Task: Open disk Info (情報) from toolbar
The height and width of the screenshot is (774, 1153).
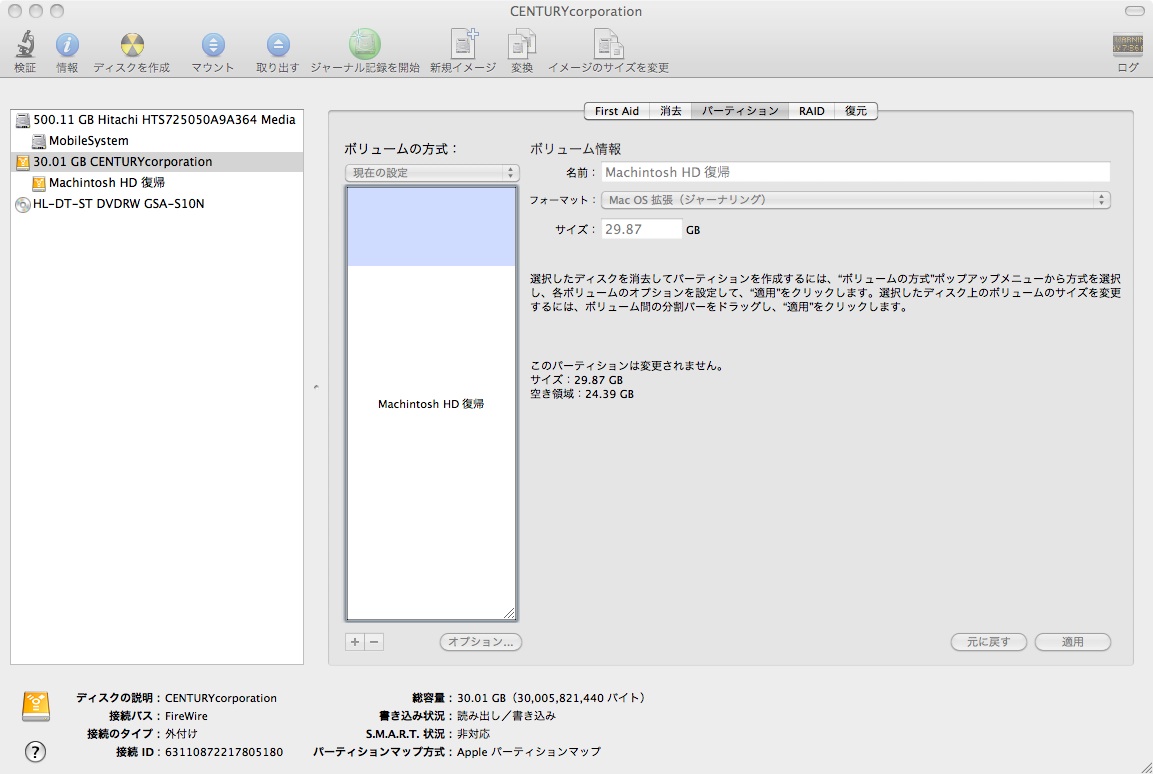Action: tap(67, 46)
